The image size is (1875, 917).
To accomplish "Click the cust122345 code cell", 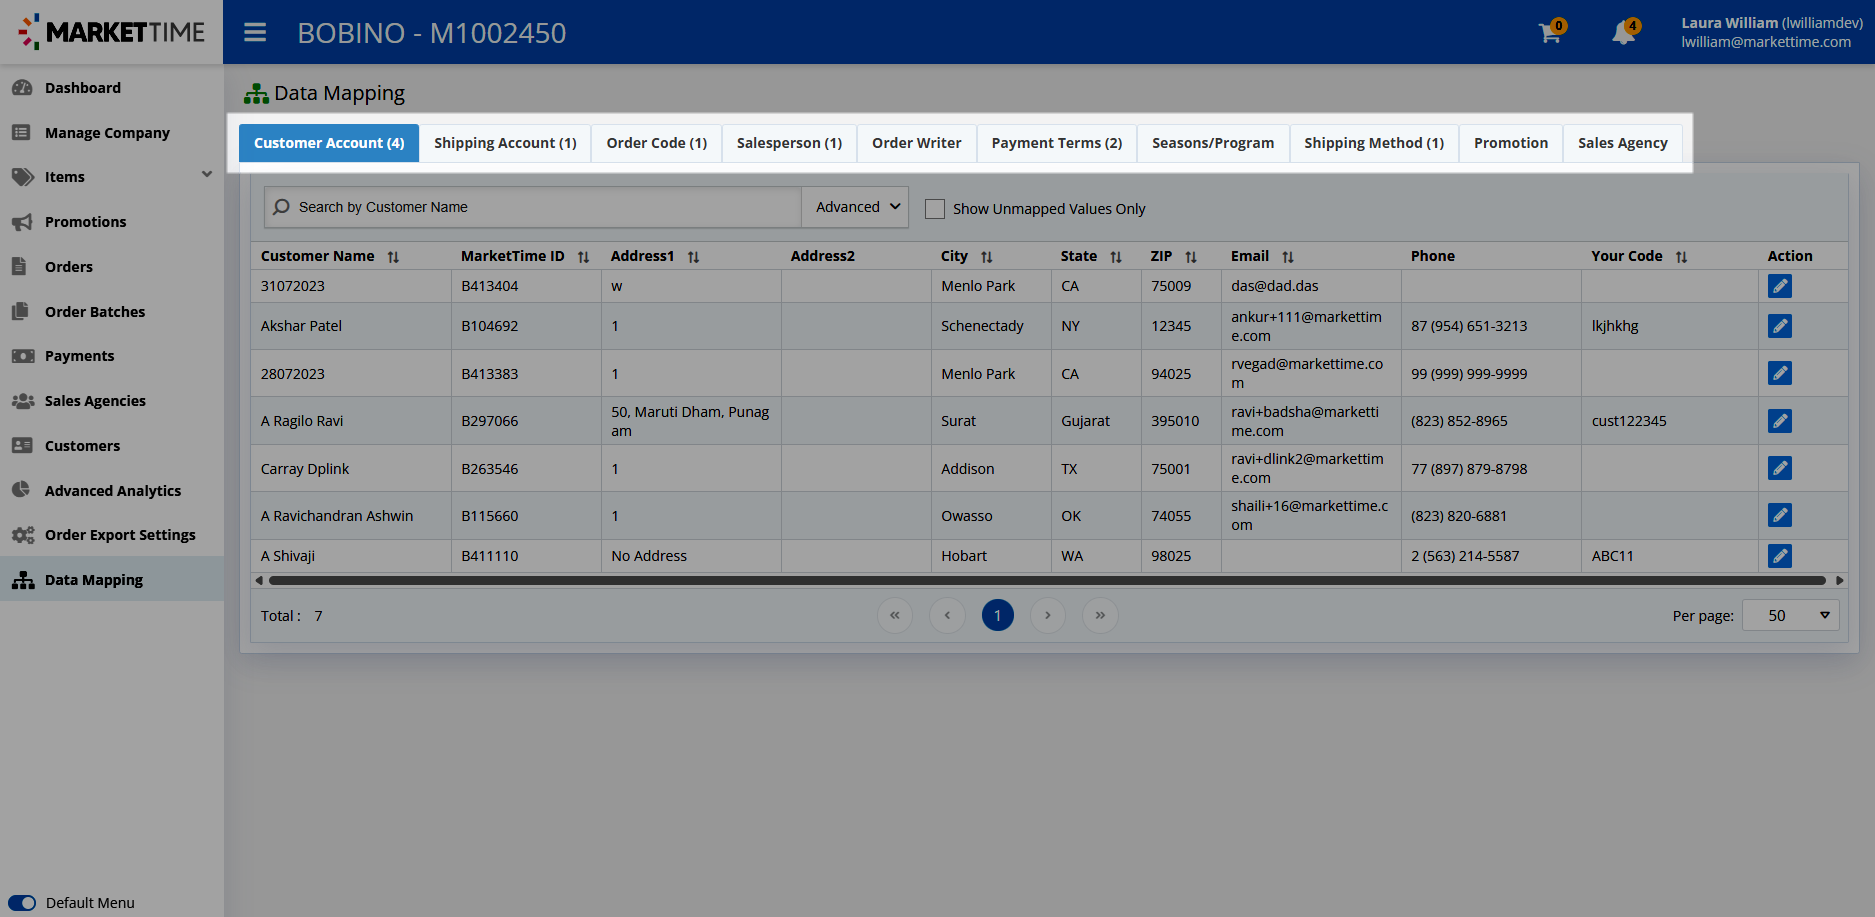I will pos(1669,421).
